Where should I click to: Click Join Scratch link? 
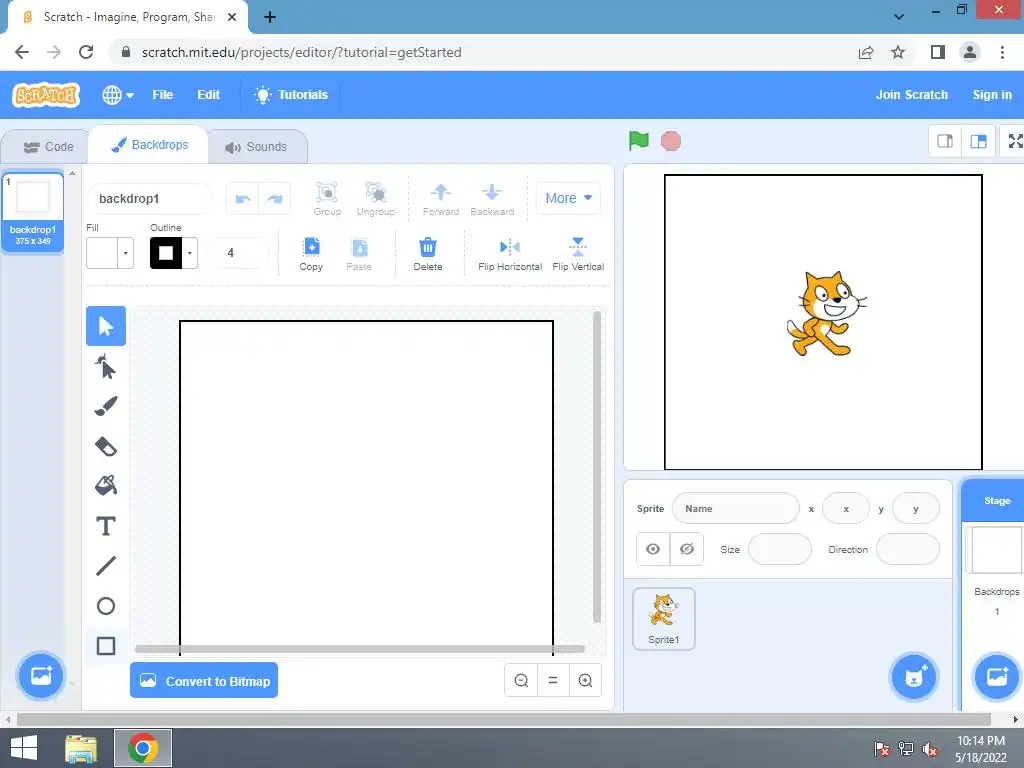point(912,95)
